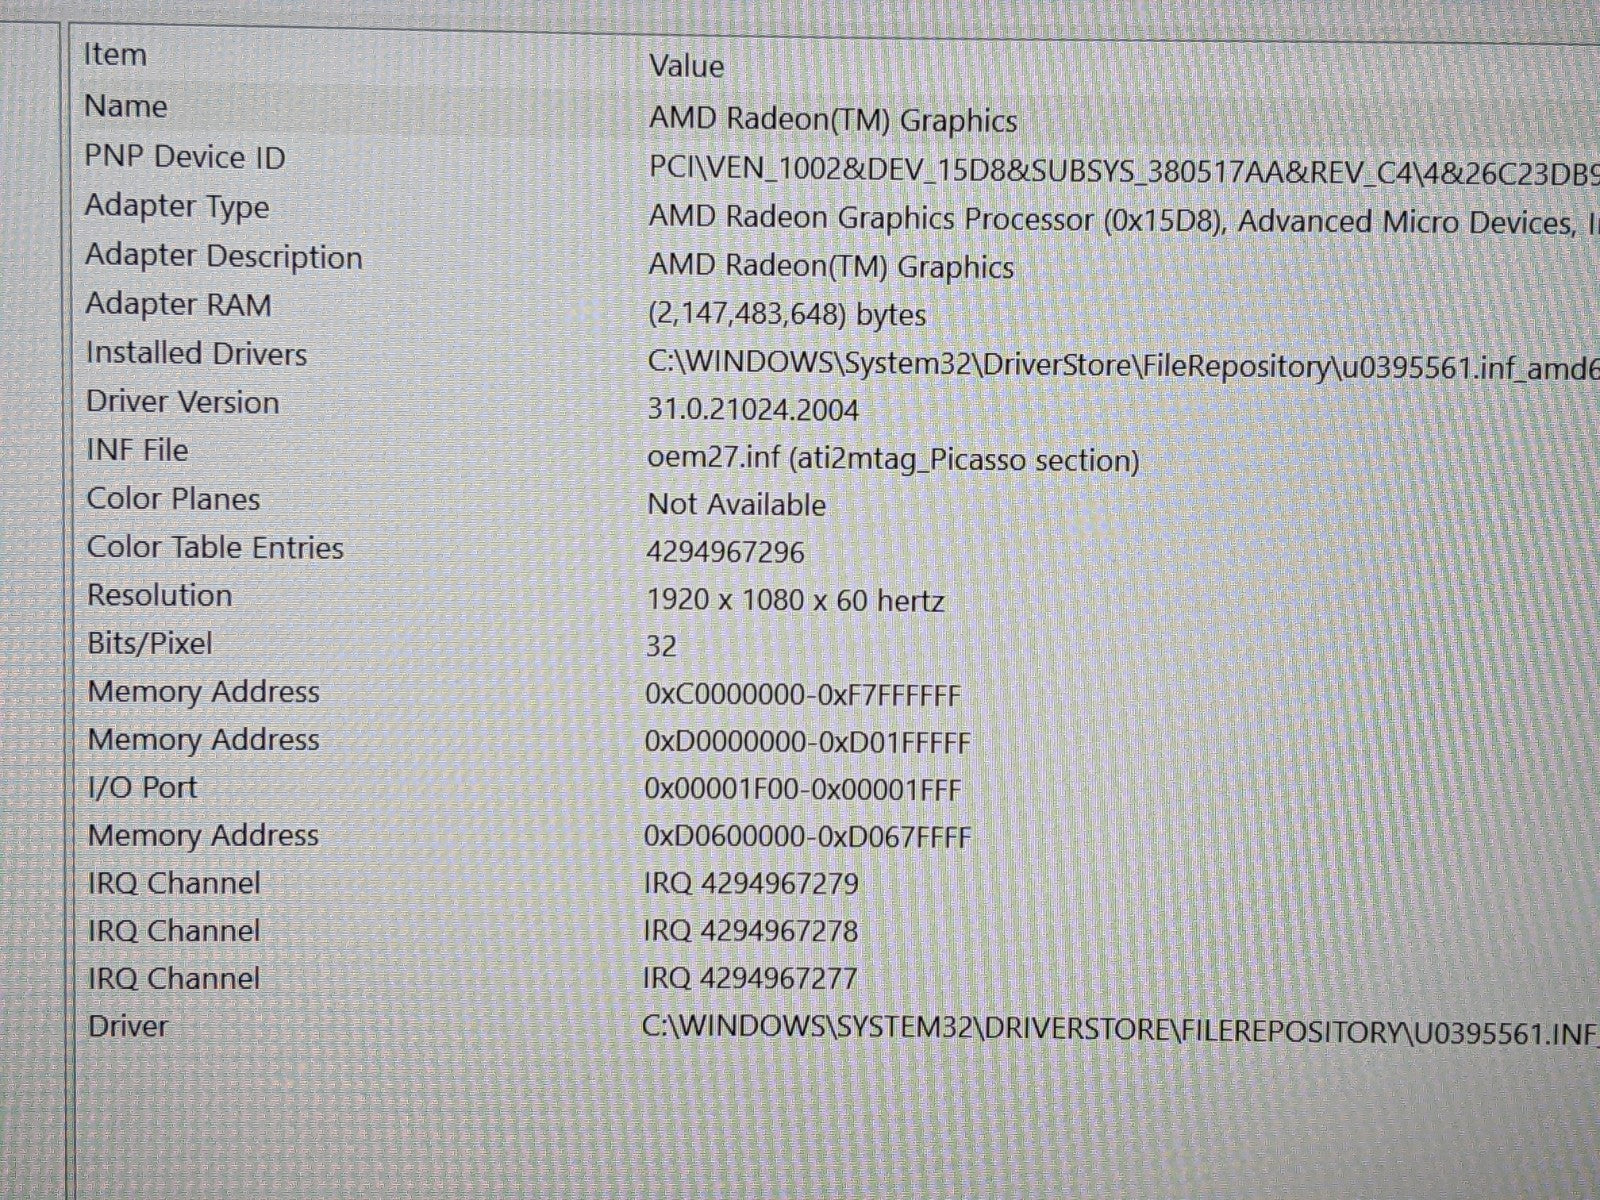Screen dimensions: 1600x1200
Task: Select Memory Address row starting with 0xD0600000
Action: (x=203, y=835)
